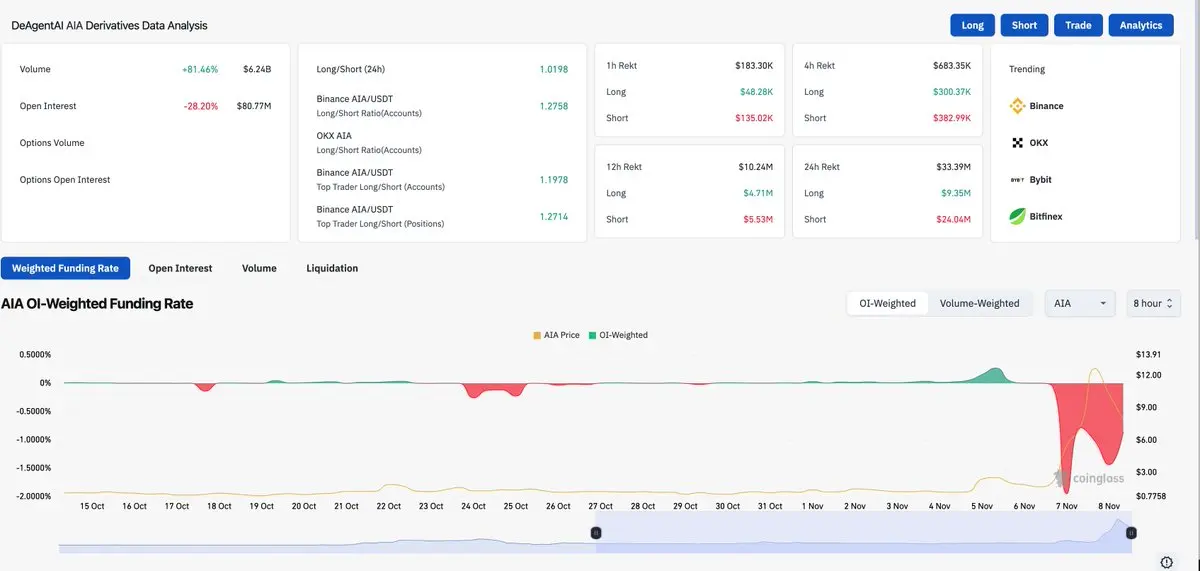
Task: Click the Open Interest value $80.77M
Action: [254, 106]
